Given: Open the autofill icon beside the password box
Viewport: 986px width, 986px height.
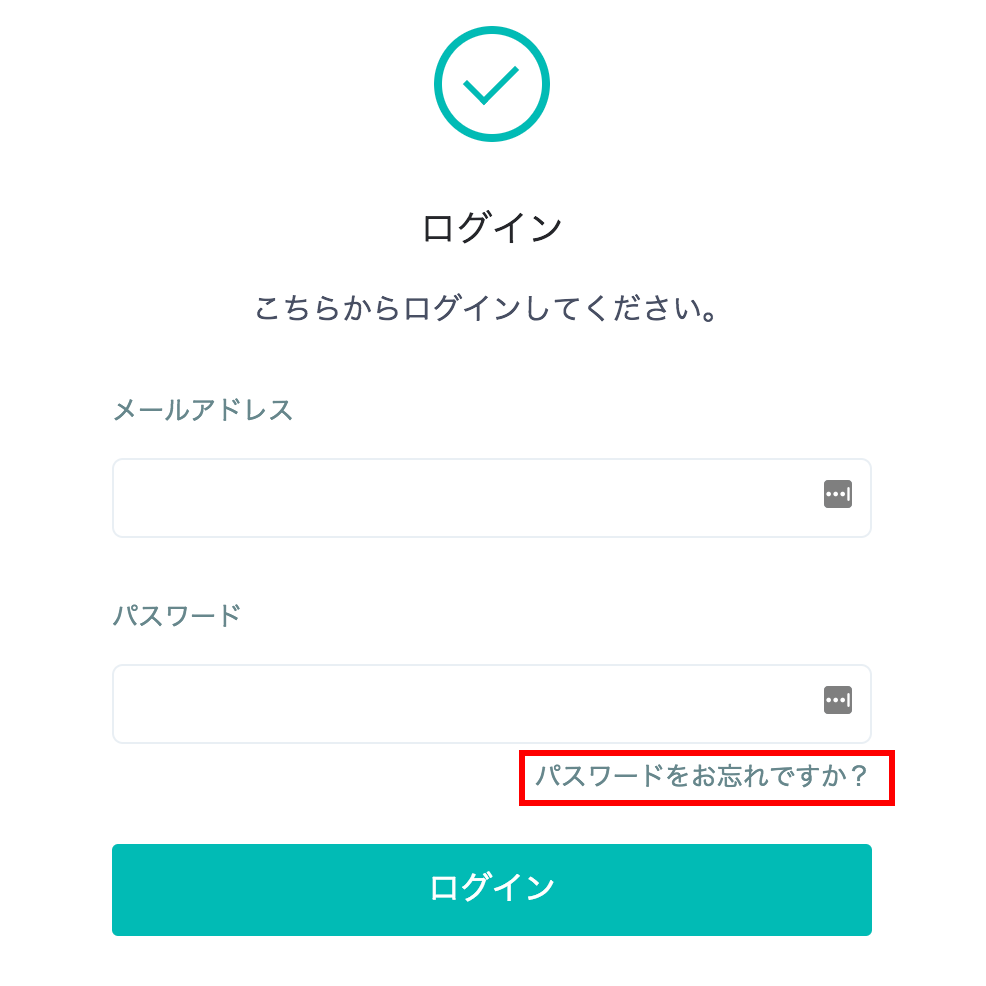Looking at the screenshot, I should [837, 700].
